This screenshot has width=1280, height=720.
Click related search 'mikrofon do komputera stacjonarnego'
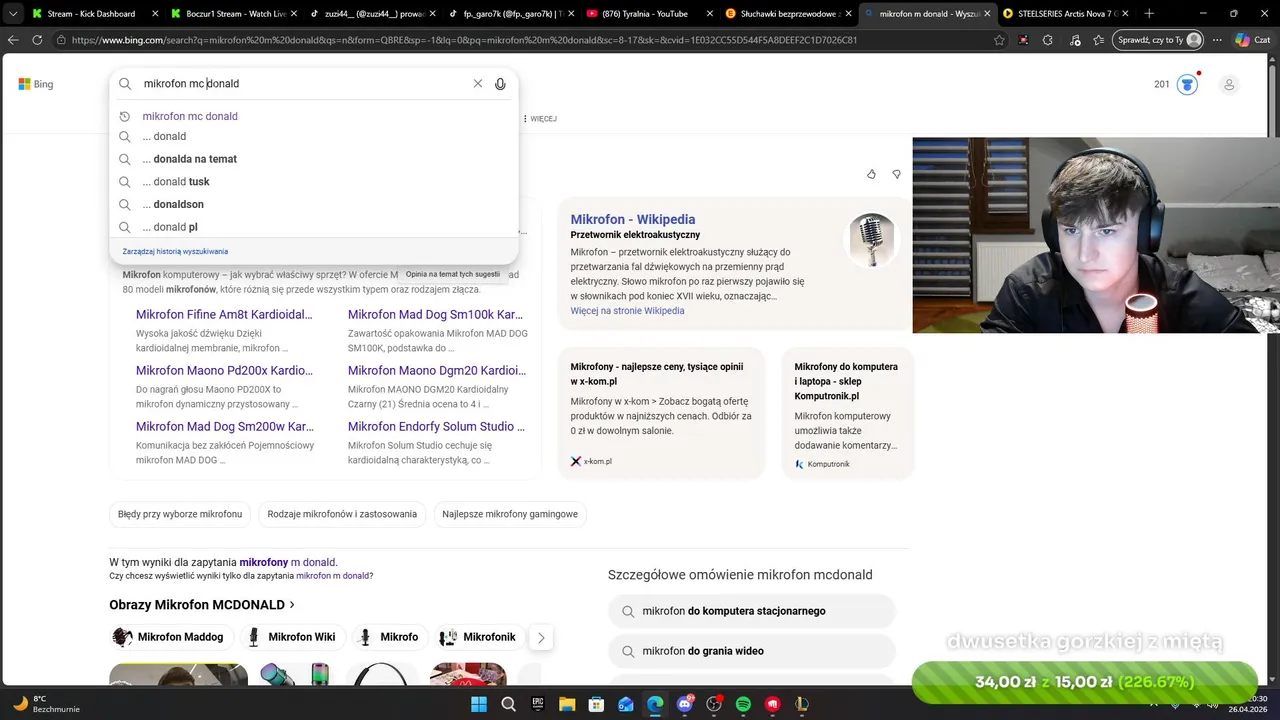click(x=752, y=611)
